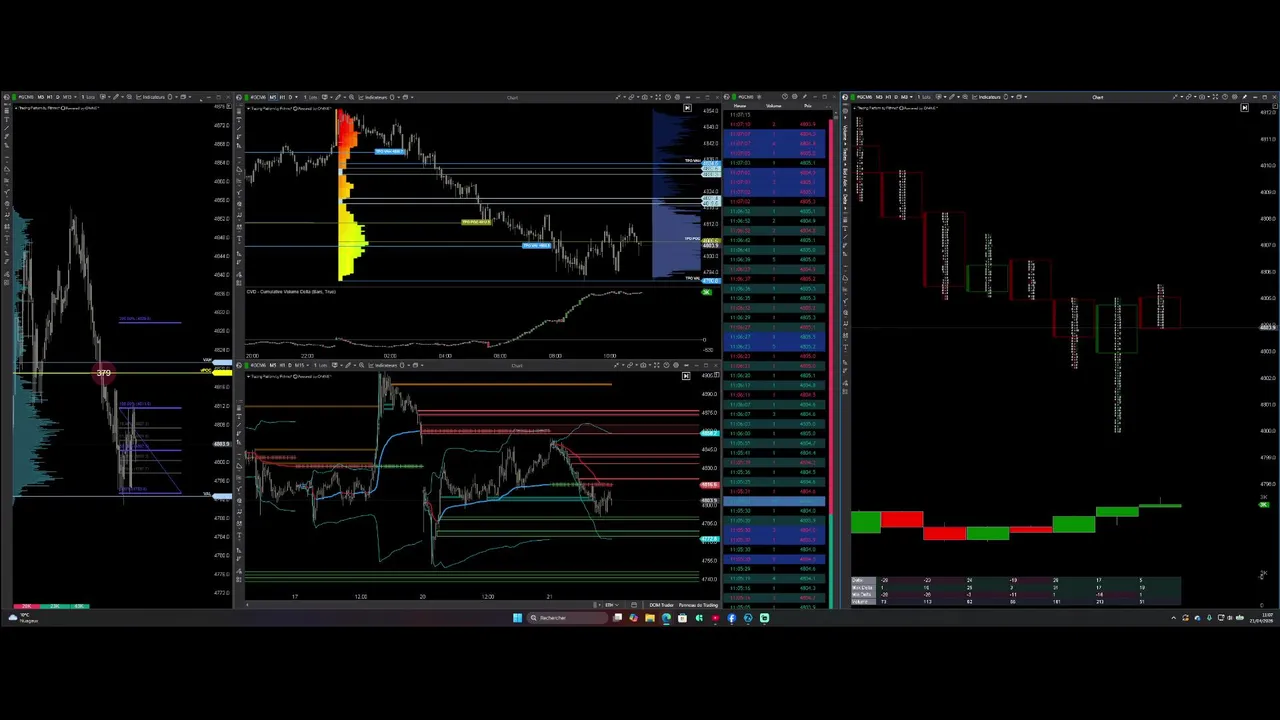
Task: Open chart type dropdown in left chart
Action: pos(103,97)
